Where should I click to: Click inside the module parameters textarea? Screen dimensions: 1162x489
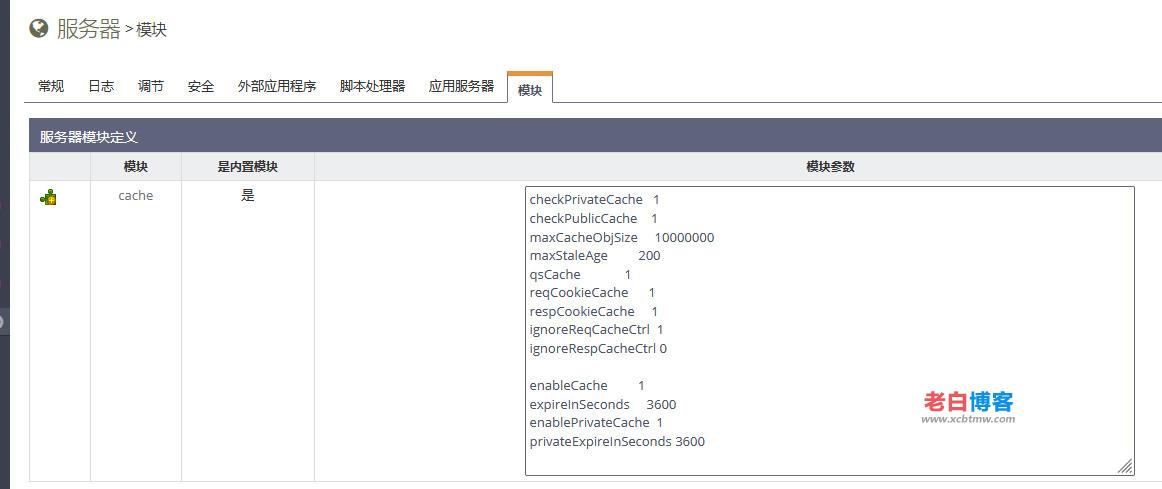point(829,330)
